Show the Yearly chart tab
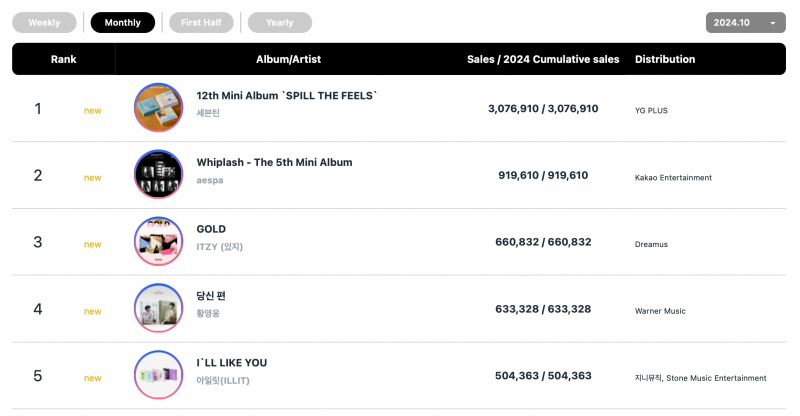The image size is (800, 416). [280, 22]
